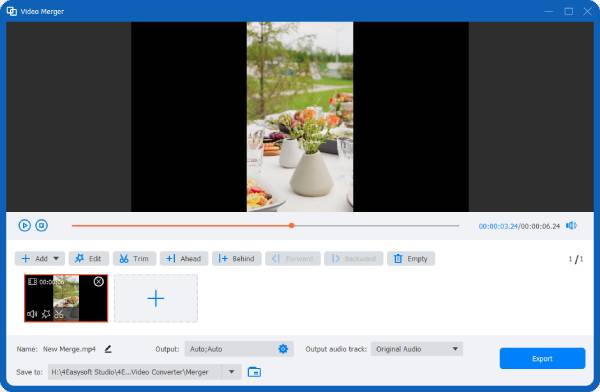Click the New Merge.mp4 file name
The image size is (600, 392).
pyautogui.click(x=69, y=349)
